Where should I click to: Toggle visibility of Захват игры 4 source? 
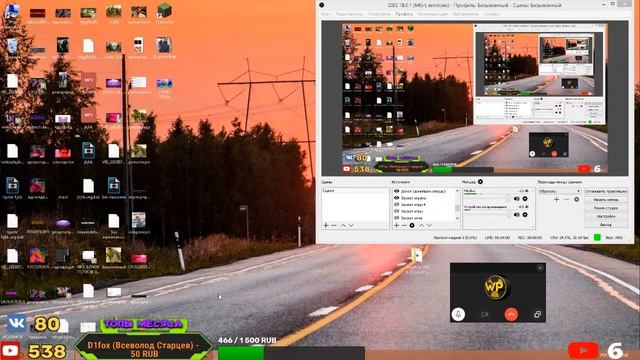click(396, 204)
